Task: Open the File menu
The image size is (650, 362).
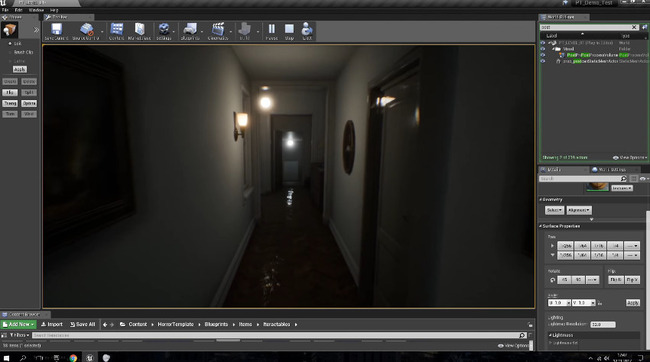Action: point(5,10)
